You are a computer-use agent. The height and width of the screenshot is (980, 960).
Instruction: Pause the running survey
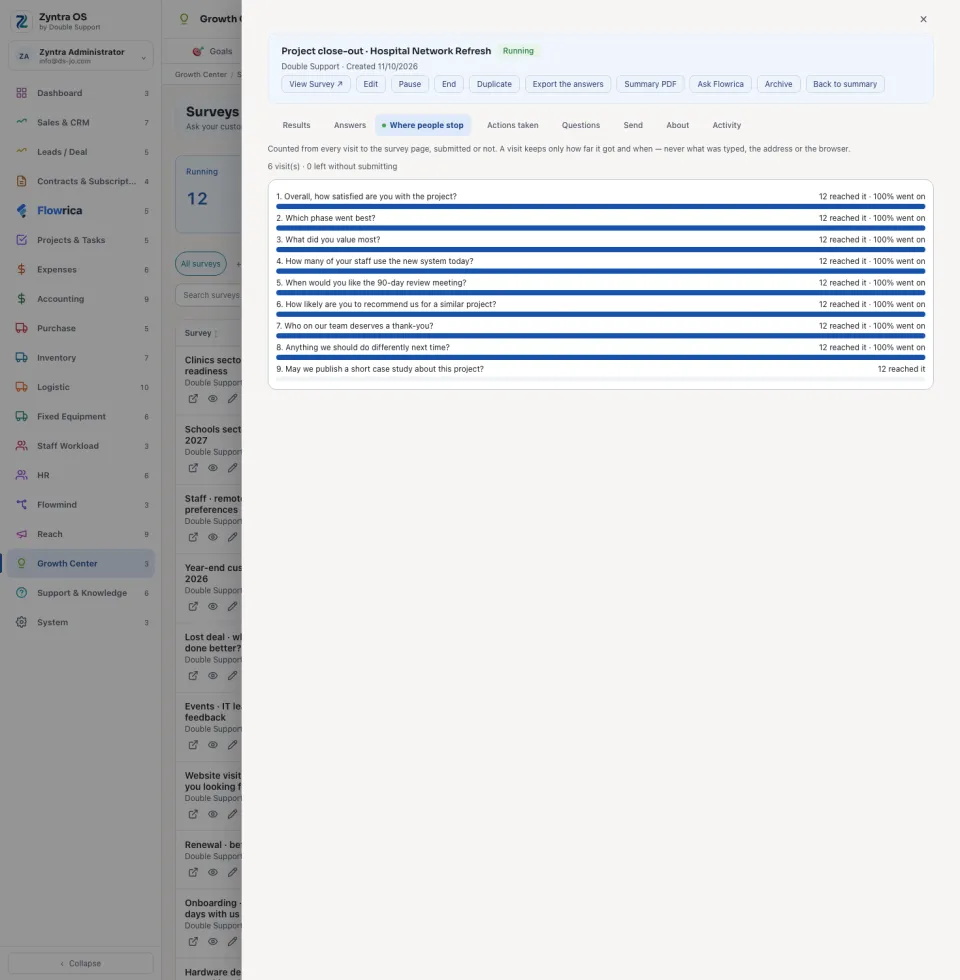click(x=410, y=84)
